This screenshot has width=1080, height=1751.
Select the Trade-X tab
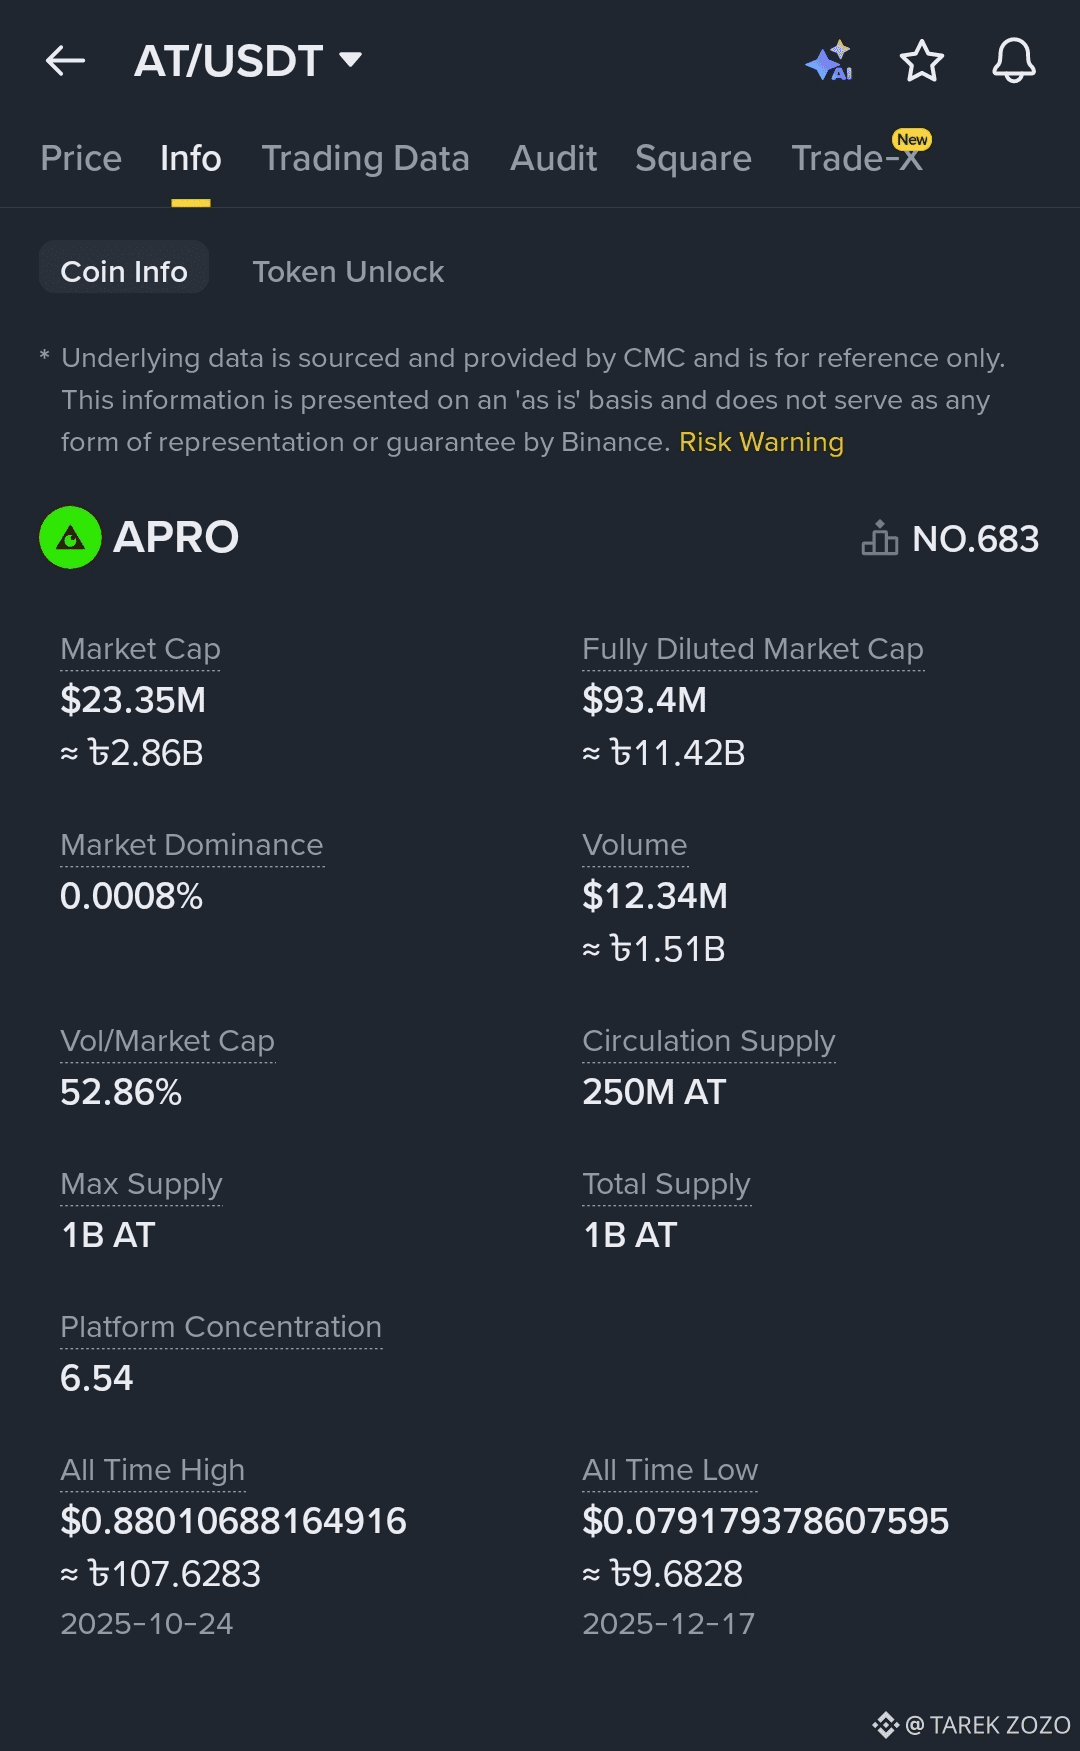(857, 158)
